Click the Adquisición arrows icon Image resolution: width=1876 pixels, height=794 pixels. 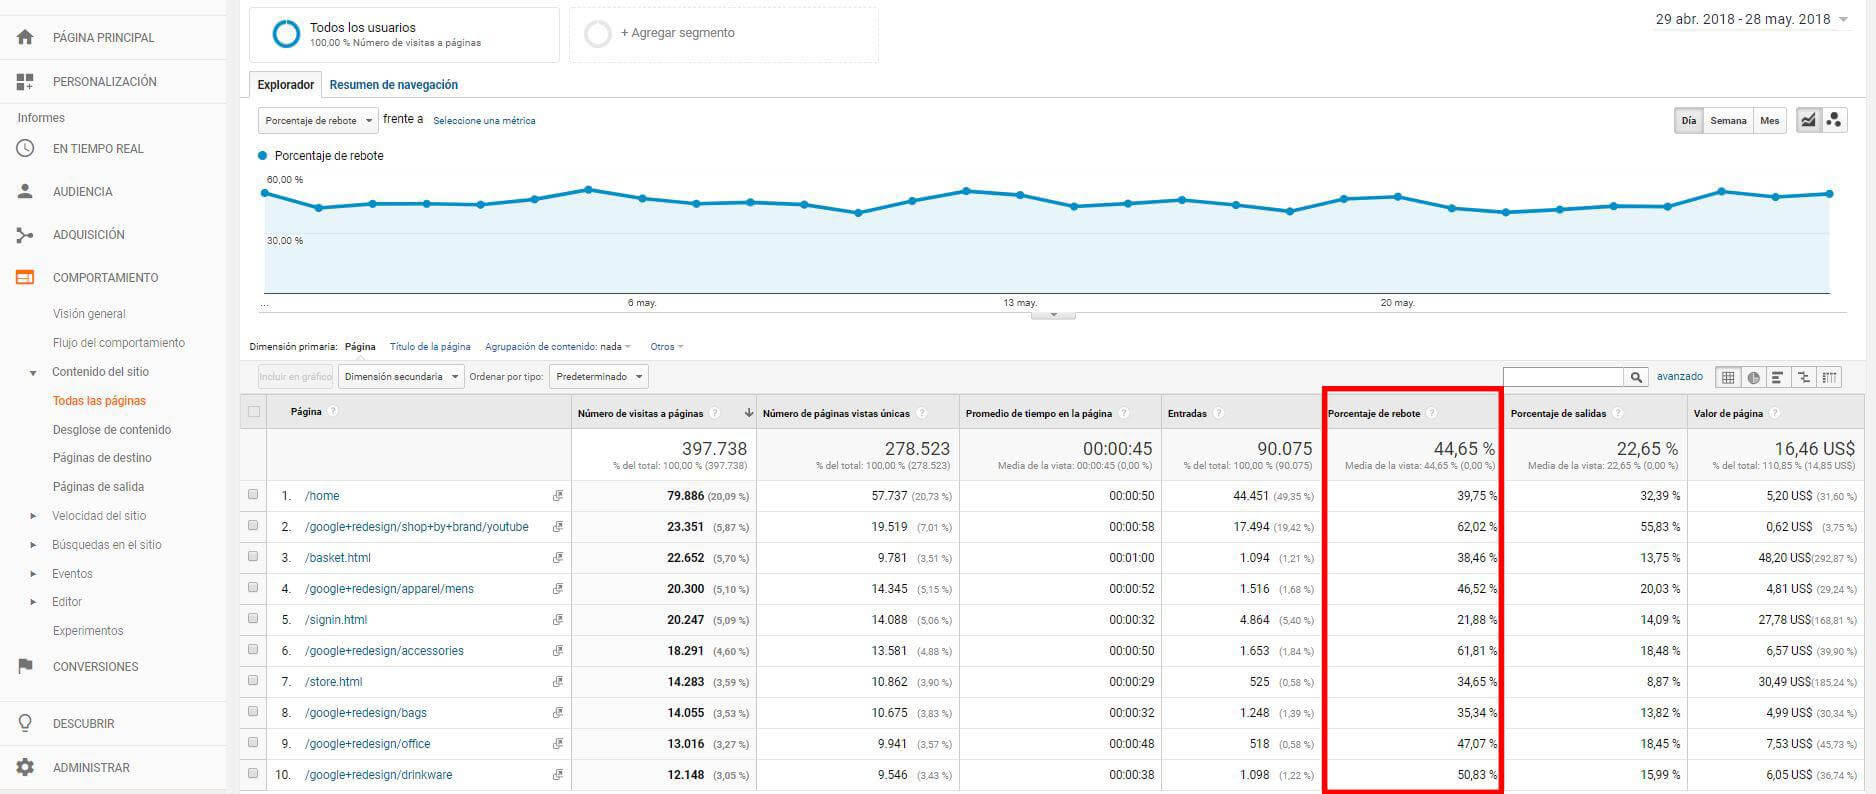point(25,234)
